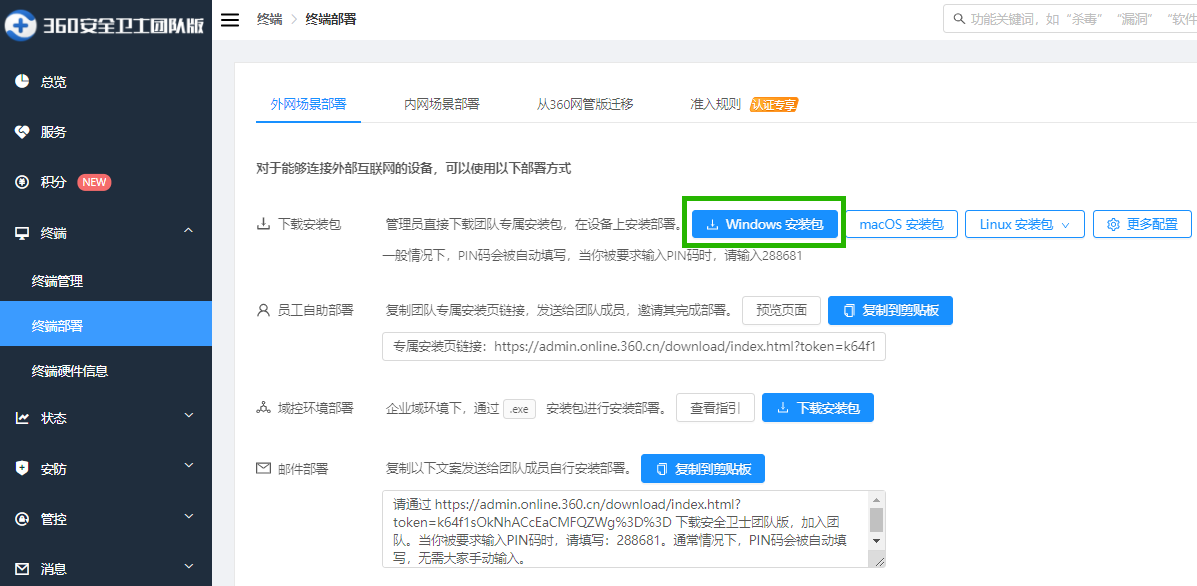Click the 360安全卫士团队版 logo
The image size is (1197, 586).
pos(105,24)
